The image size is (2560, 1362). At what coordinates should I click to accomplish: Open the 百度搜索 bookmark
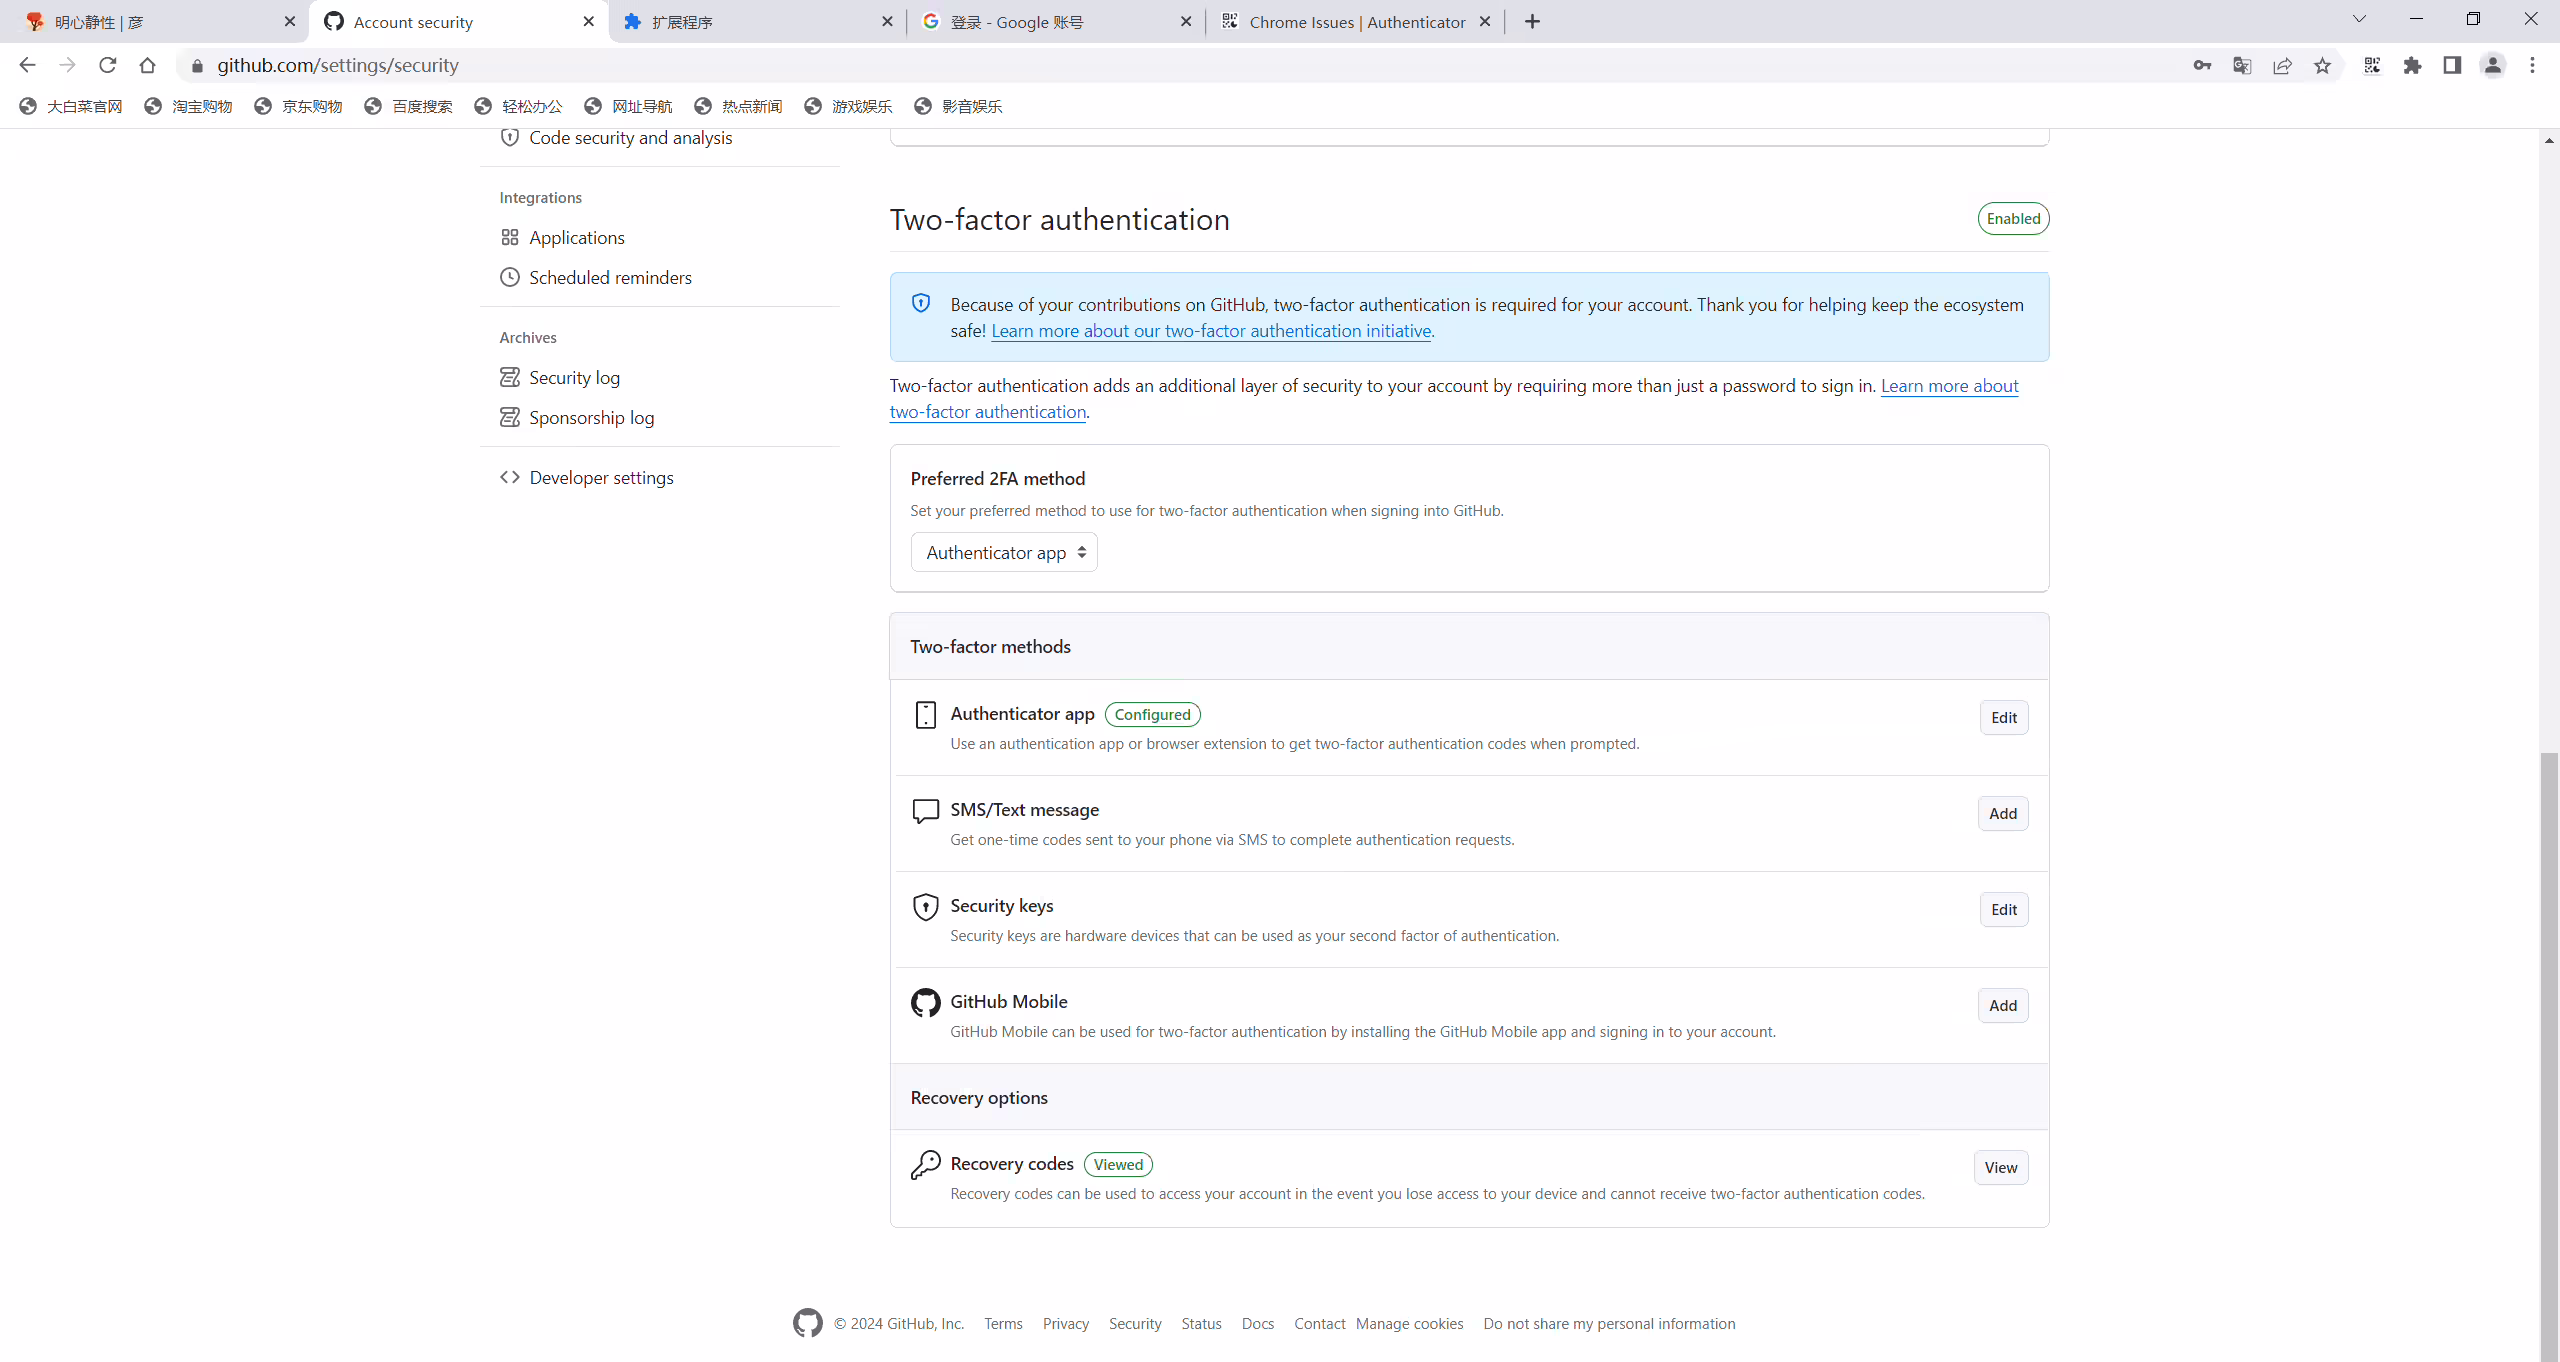pos(409,106)
